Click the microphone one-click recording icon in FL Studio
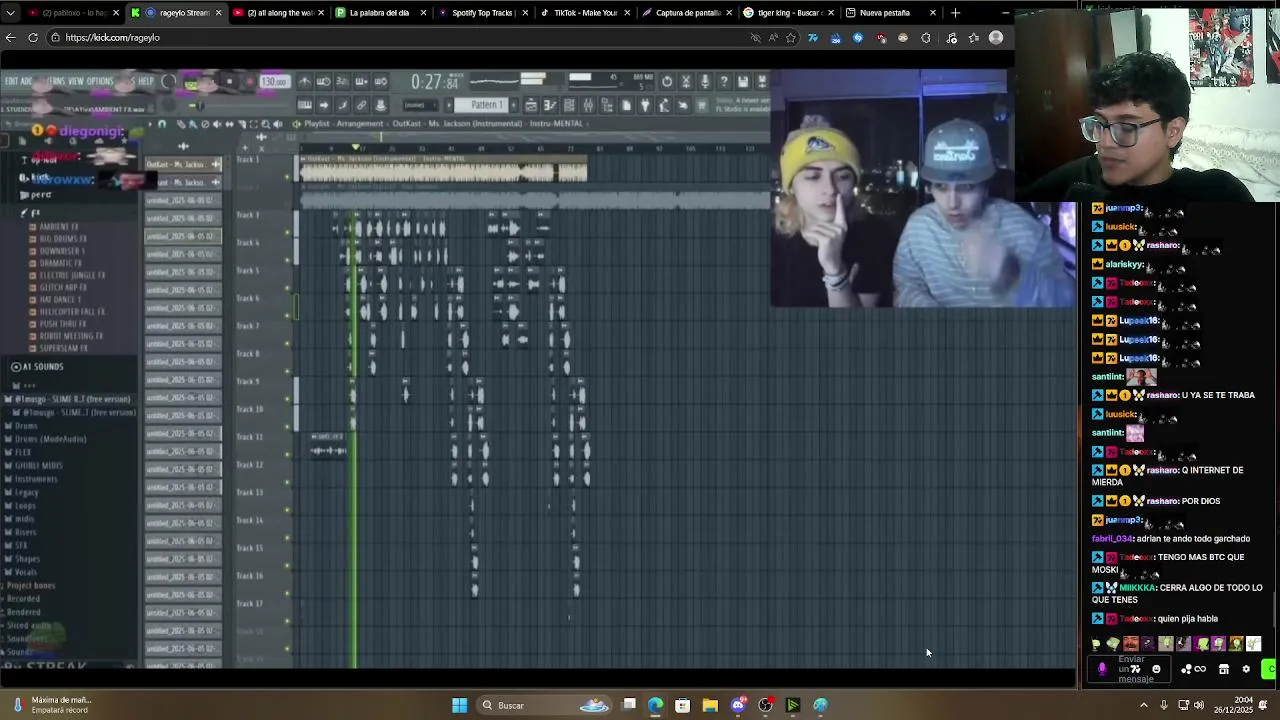This screenshot has width=1280, height=720. (x=705, y=81)
